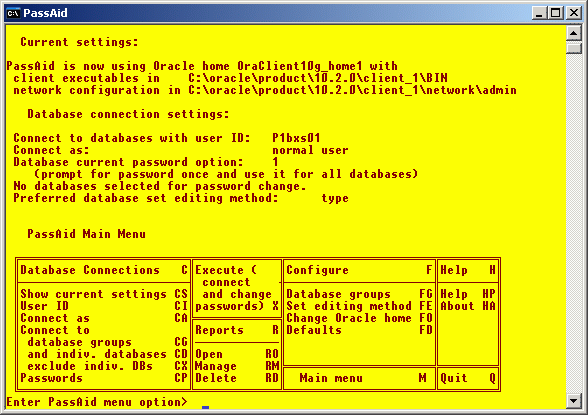This screenshot has width=588, height=415.
Task: Click the 'Current settings:' heading
Action: tap(79, 42)
